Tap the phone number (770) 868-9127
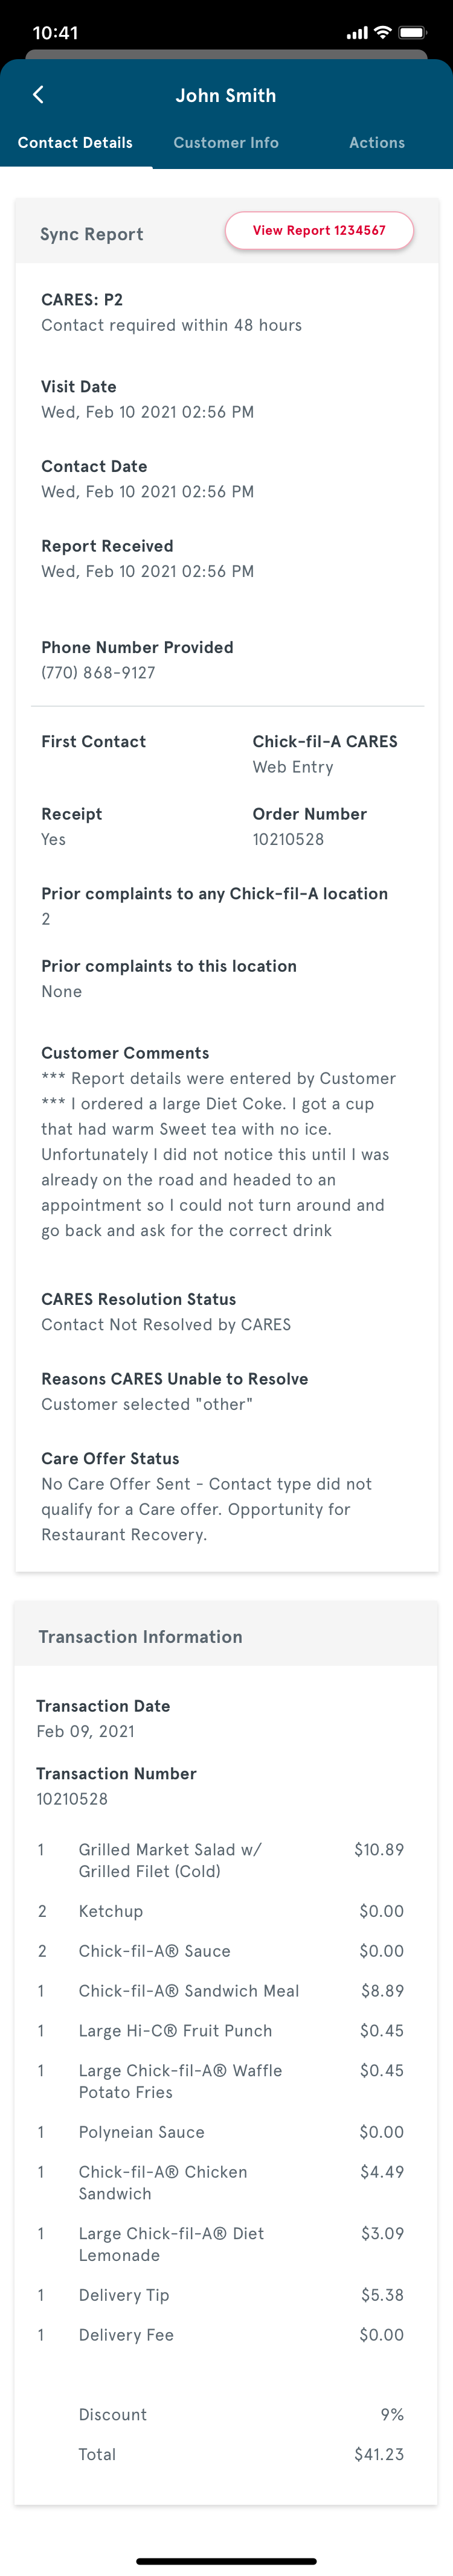453x2576 pixels. tap(98, 673)
